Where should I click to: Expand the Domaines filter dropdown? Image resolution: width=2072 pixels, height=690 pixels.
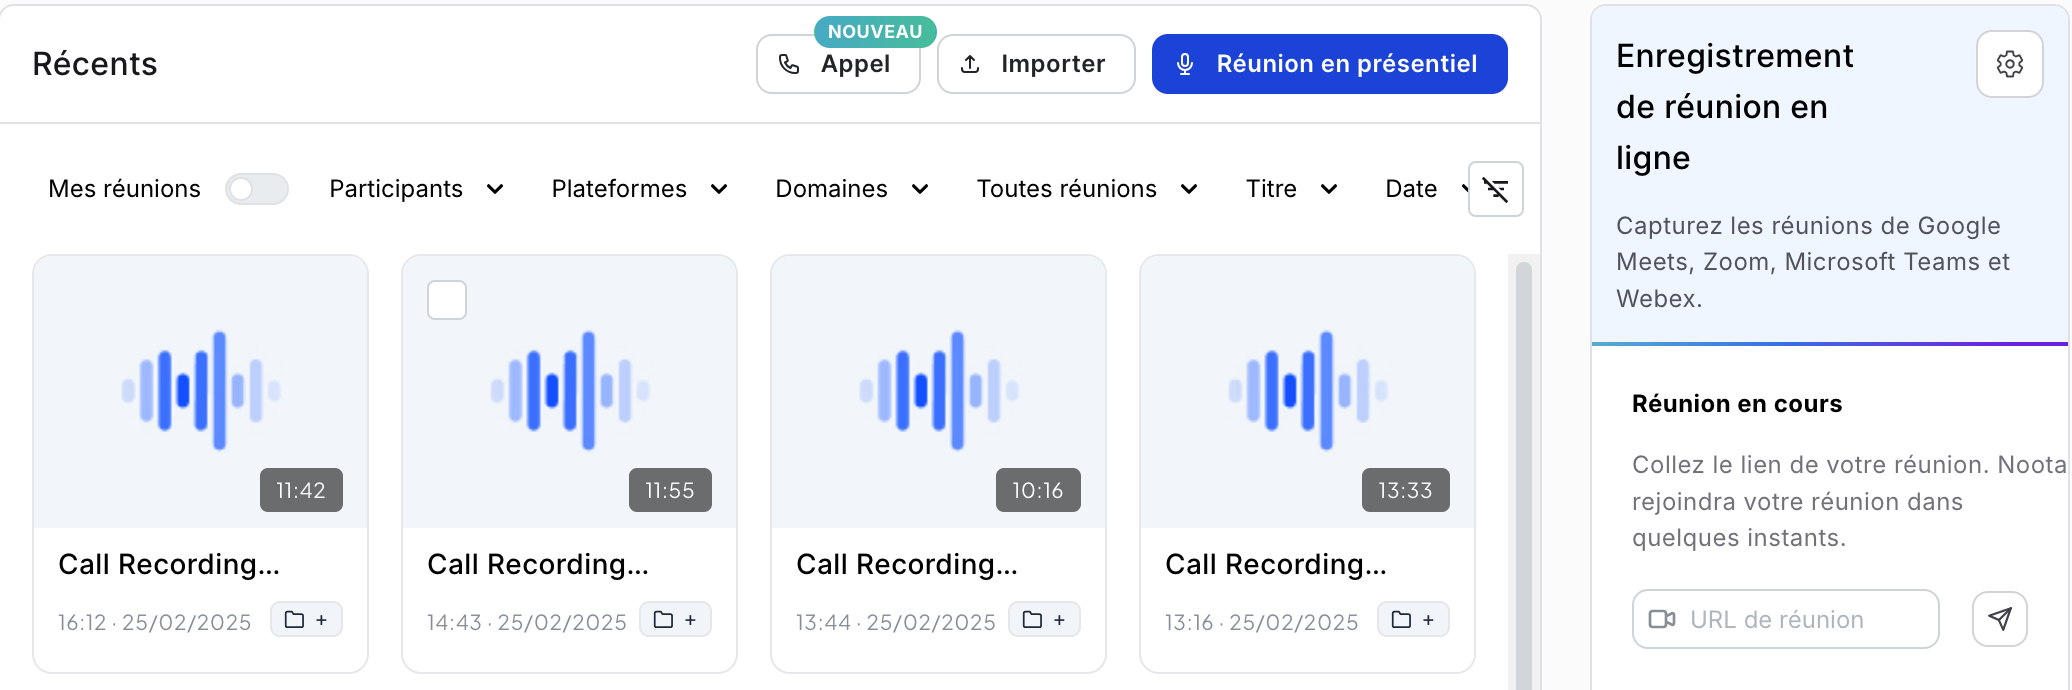pyautogui.click(x=852, y=189)
